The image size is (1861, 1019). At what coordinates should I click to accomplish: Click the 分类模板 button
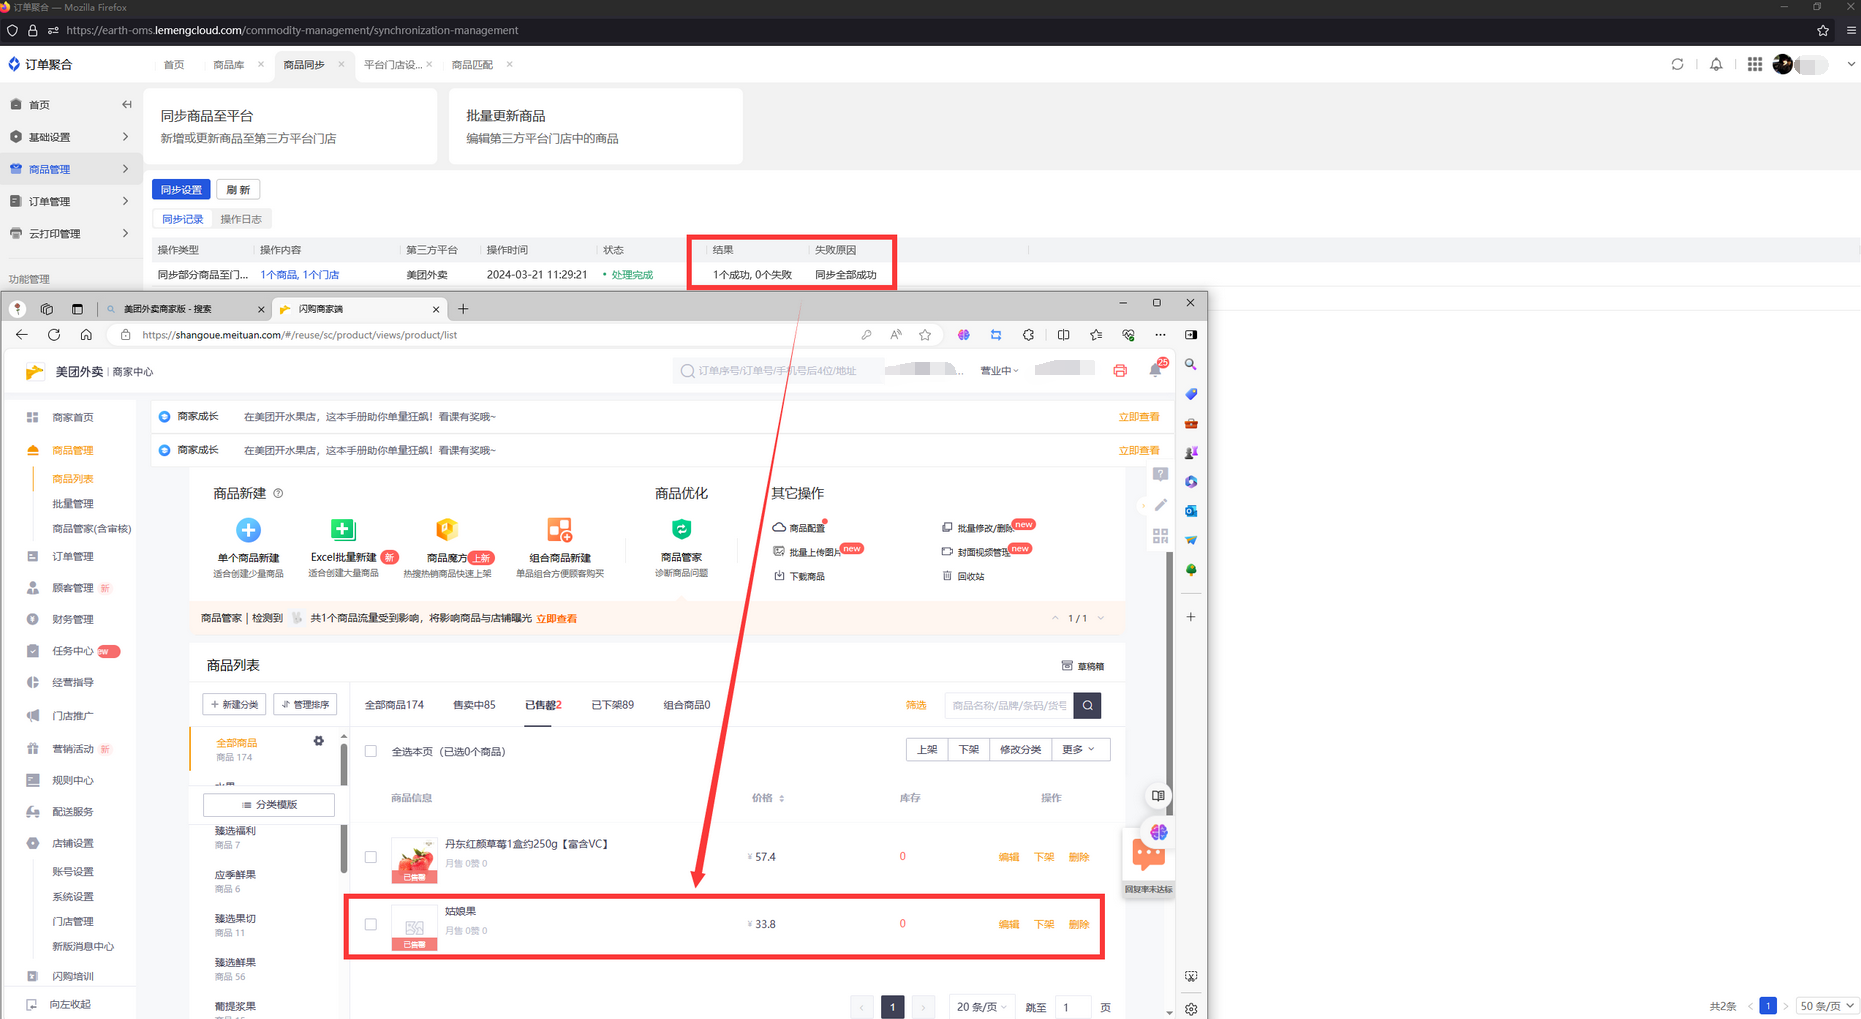(269, 804)
